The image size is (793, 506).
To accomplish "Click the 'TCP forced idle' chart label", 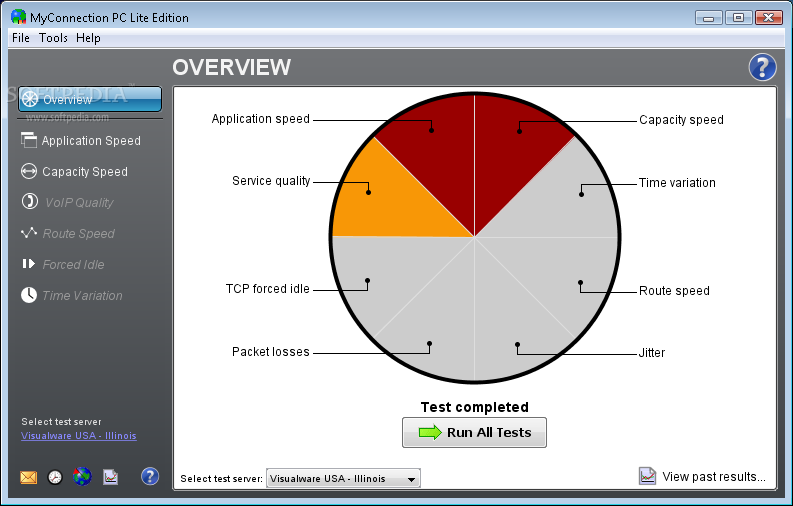I will click(x=268, y=289).
